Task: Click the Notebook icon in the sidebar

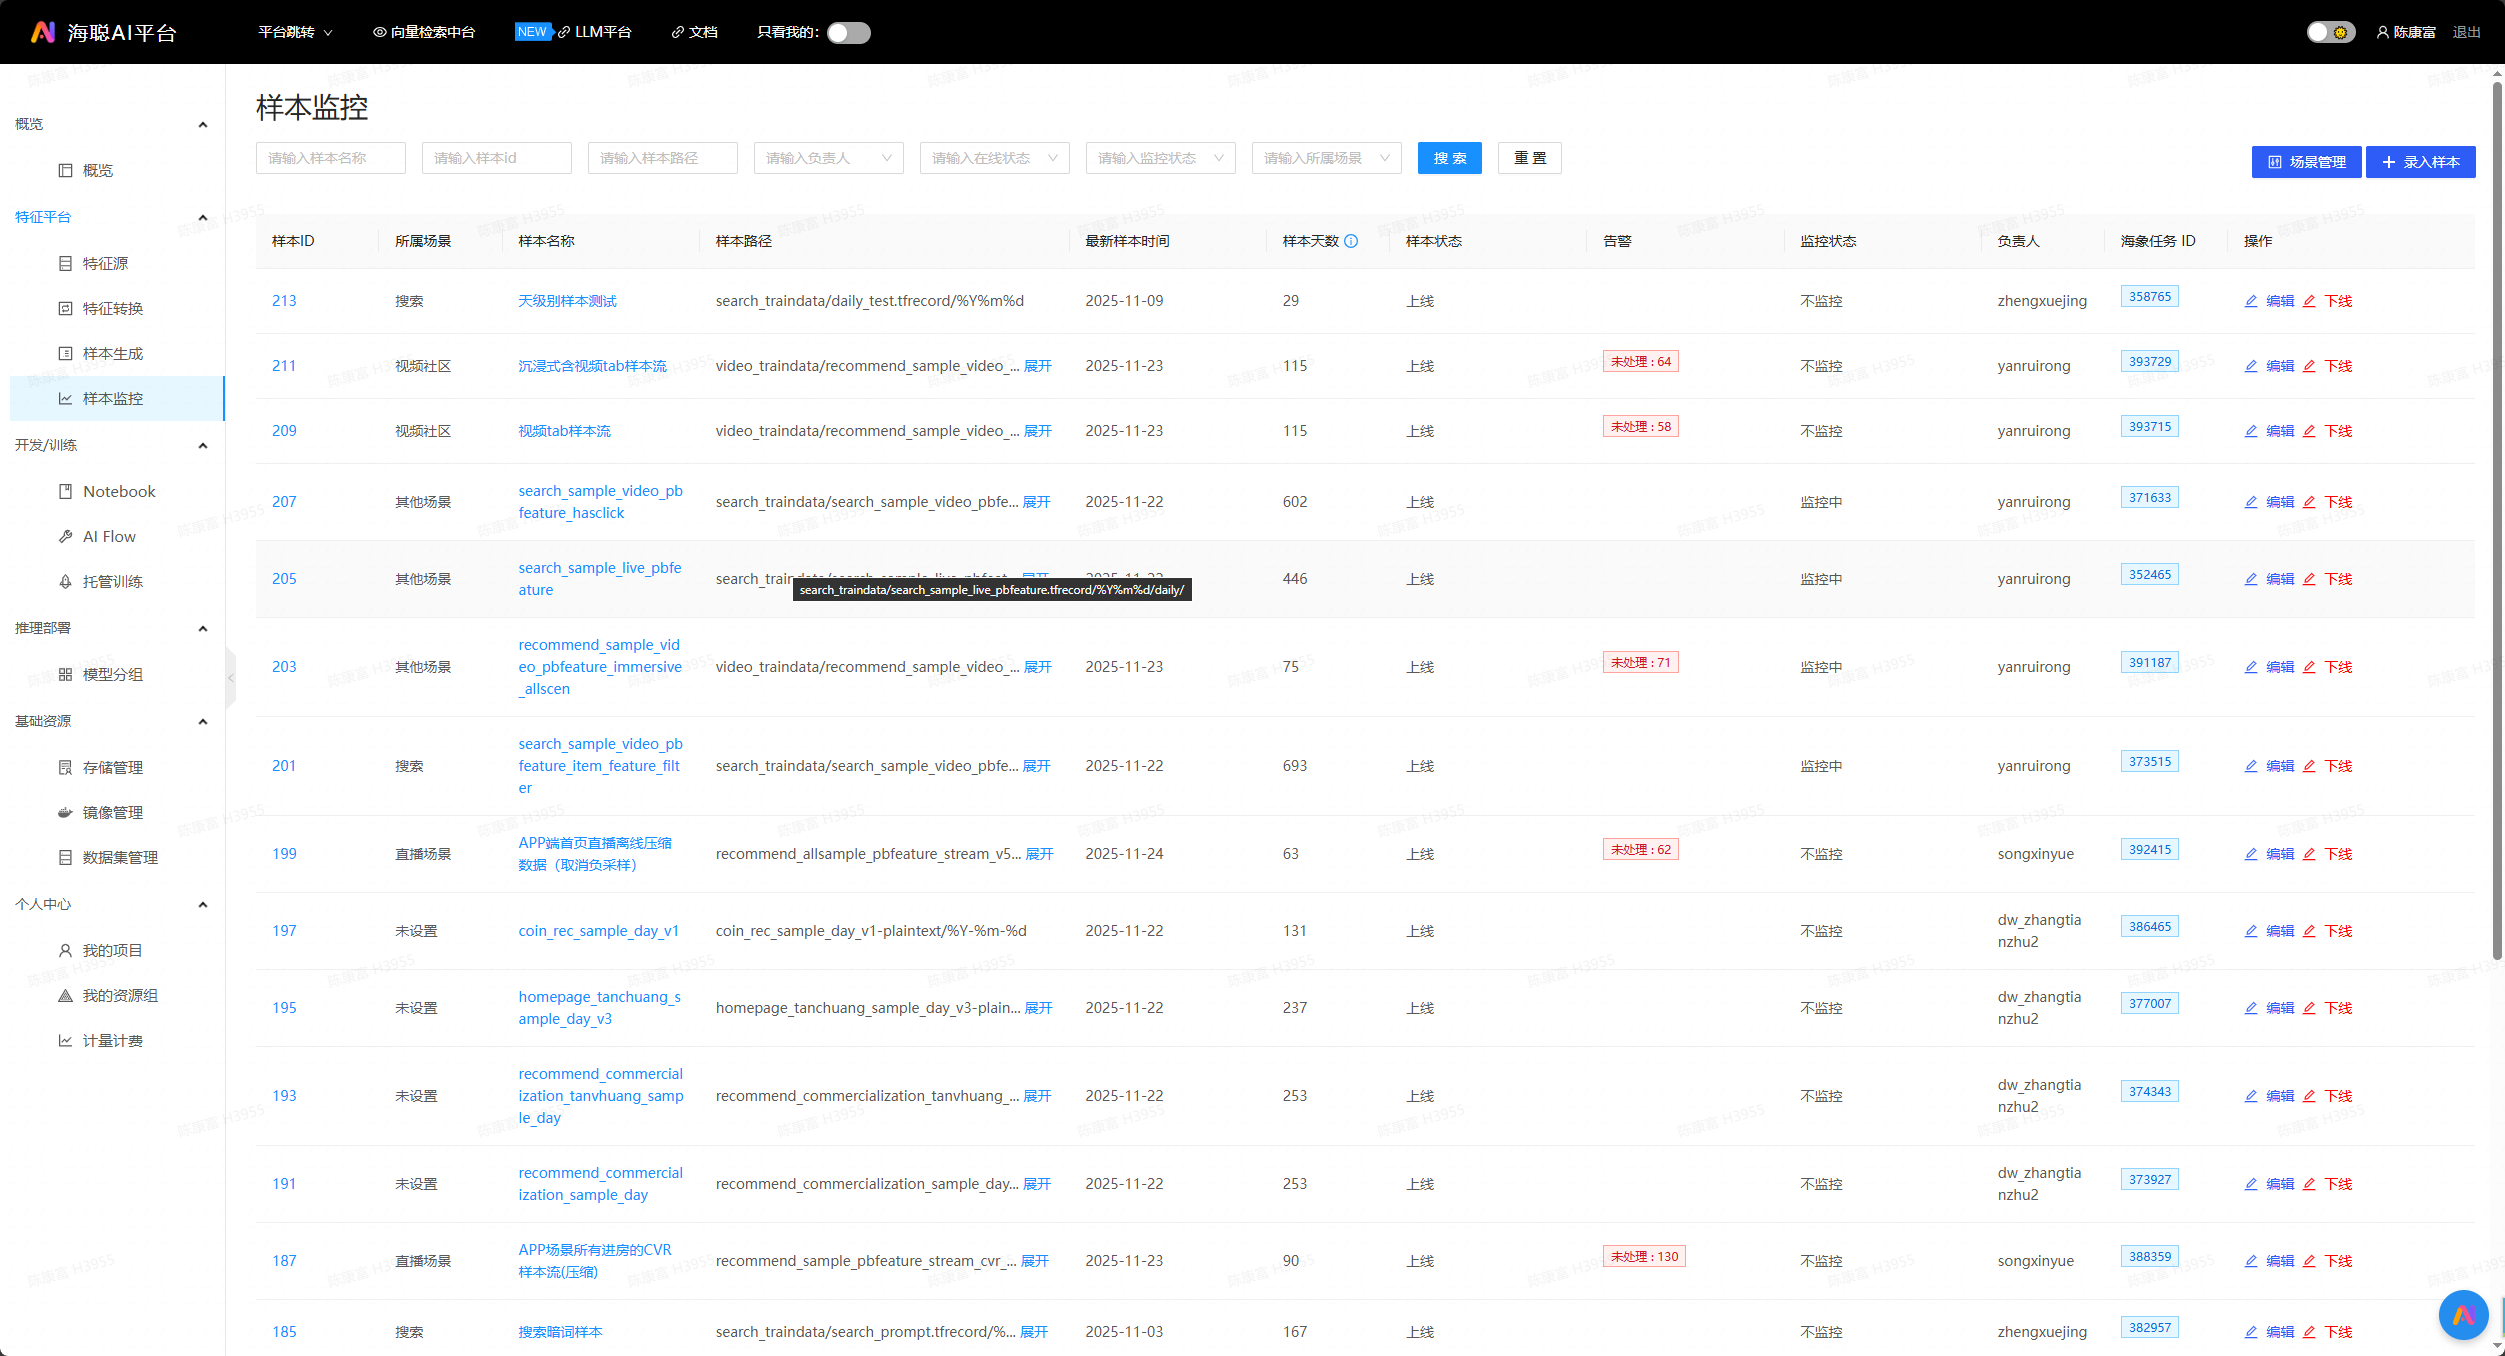Action: point(65,491)
